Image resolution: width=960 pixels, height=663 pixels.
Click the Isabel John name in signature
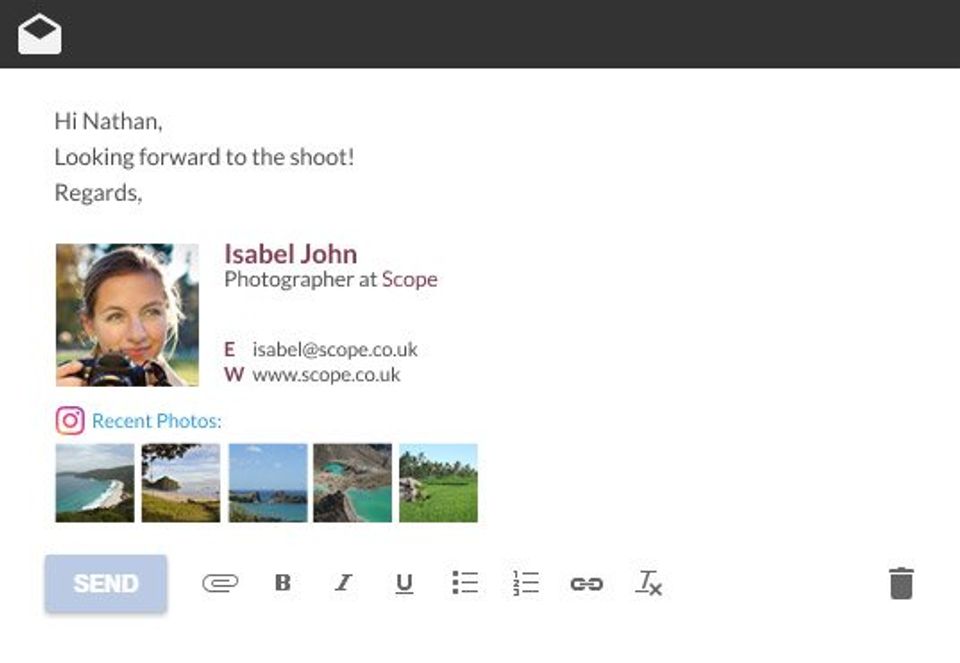[291, 254]
